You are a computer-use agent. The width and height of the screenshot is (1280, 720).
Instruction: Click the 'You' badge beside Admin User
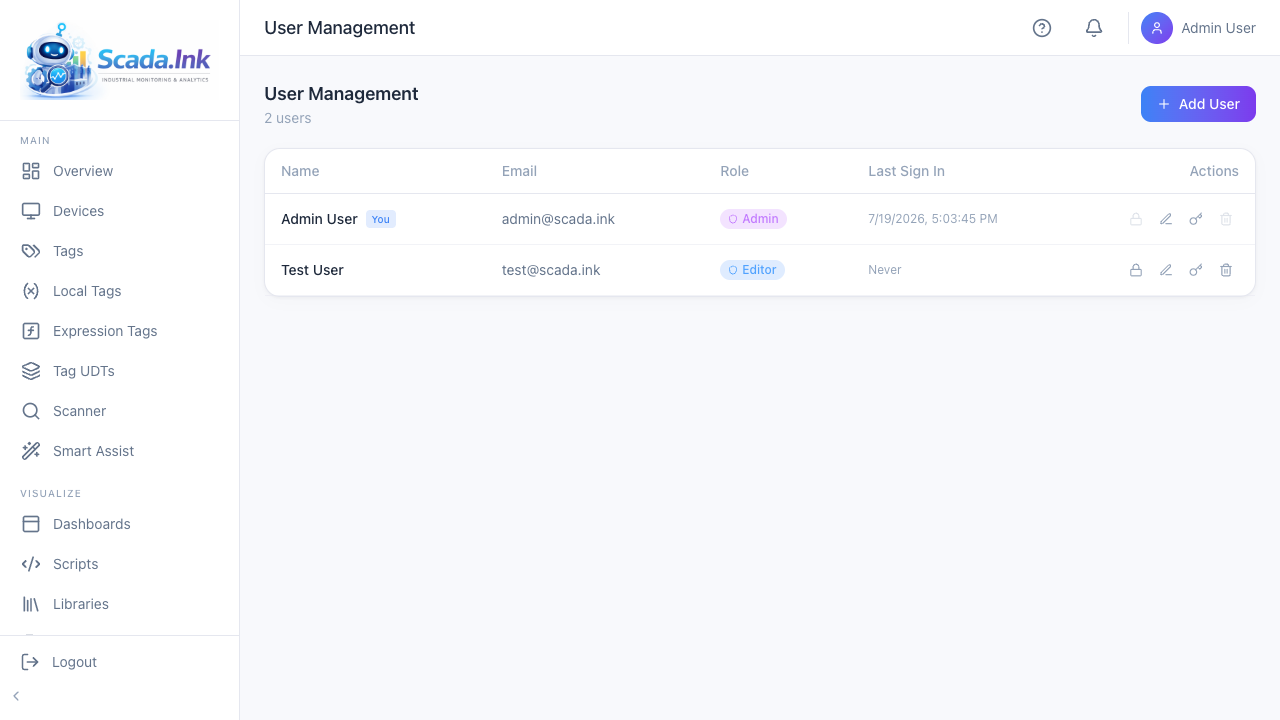tap(381, 219)
